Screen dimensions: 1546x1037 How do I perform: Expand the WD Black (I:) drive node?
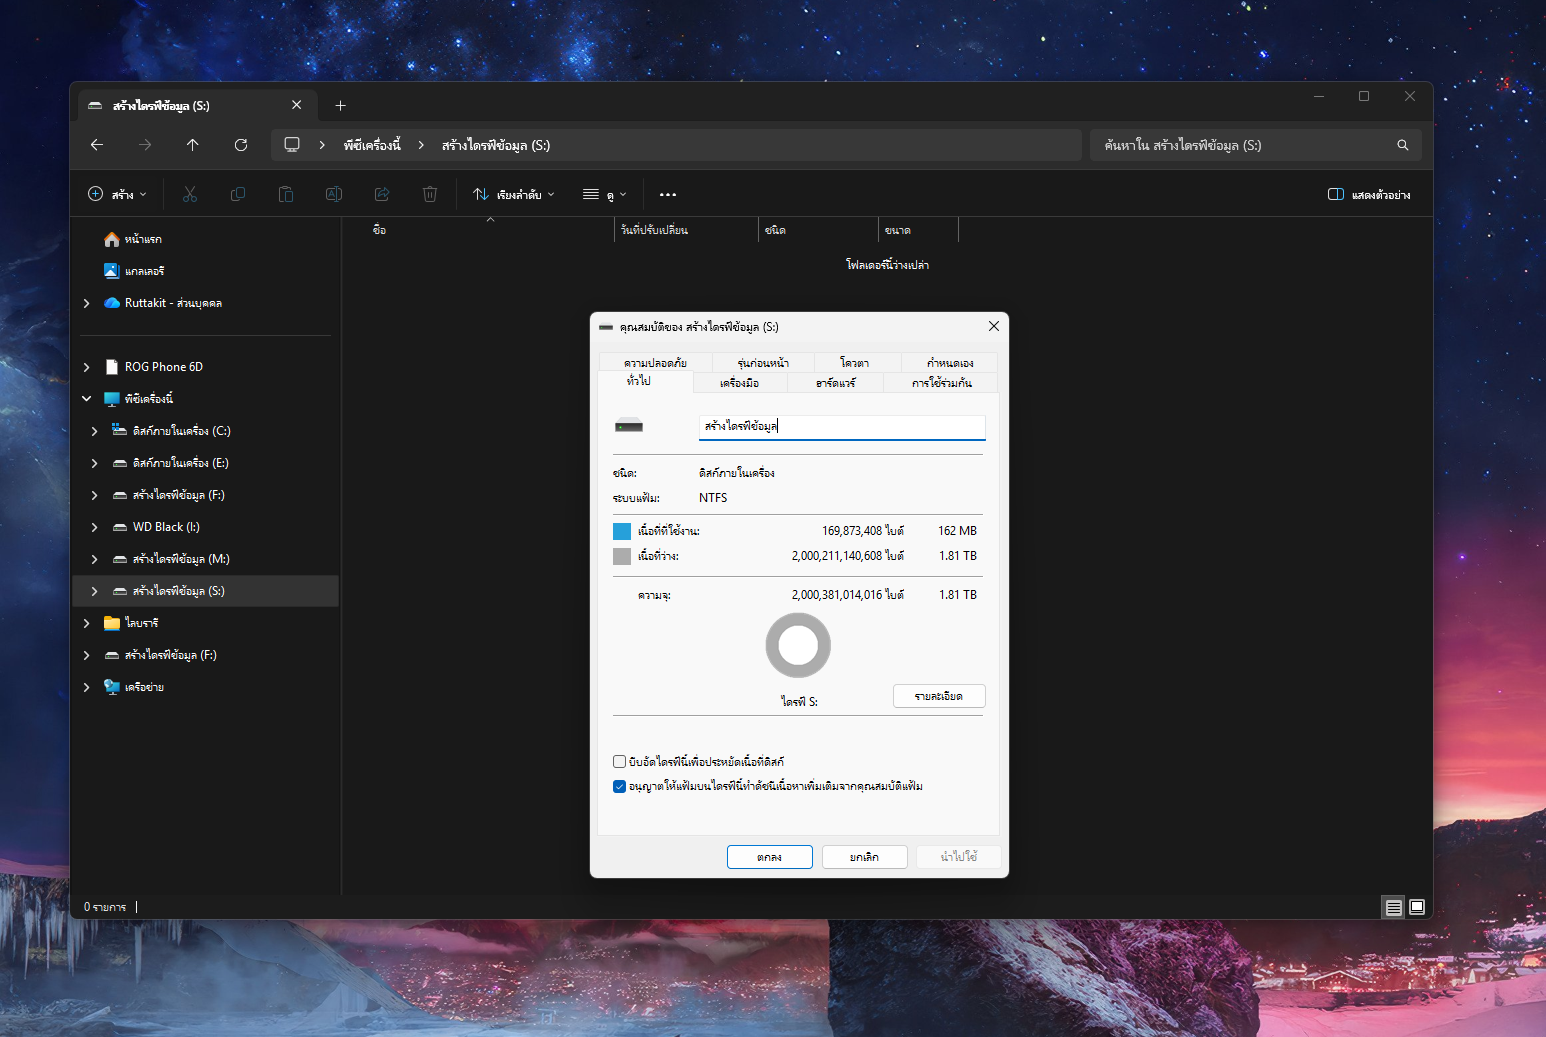[95, 527]
